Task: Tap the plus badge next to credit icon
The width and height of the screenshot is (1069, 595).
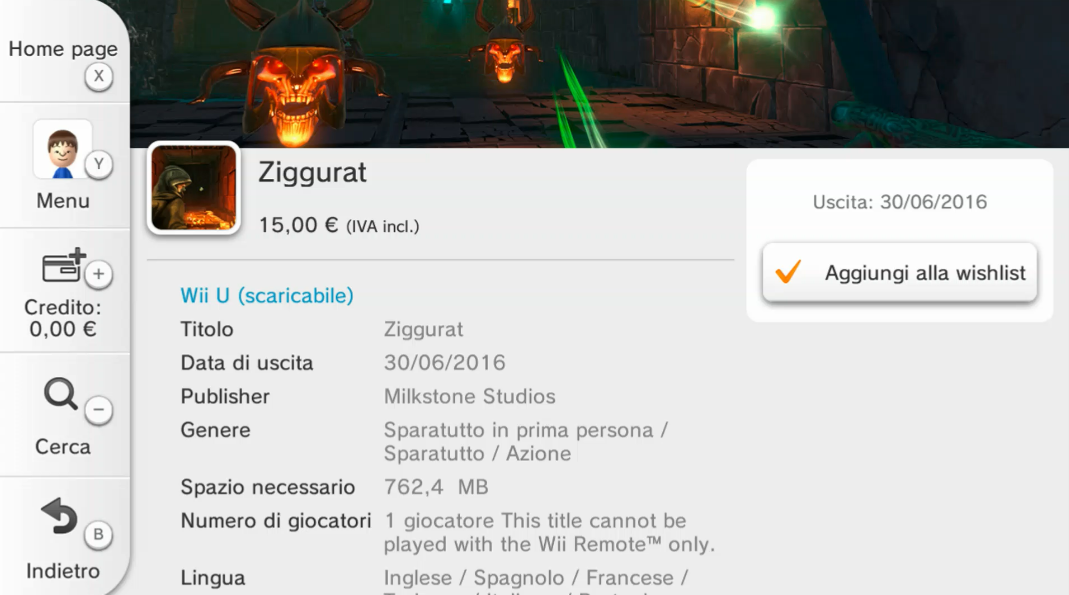Action: click(99, 274)
